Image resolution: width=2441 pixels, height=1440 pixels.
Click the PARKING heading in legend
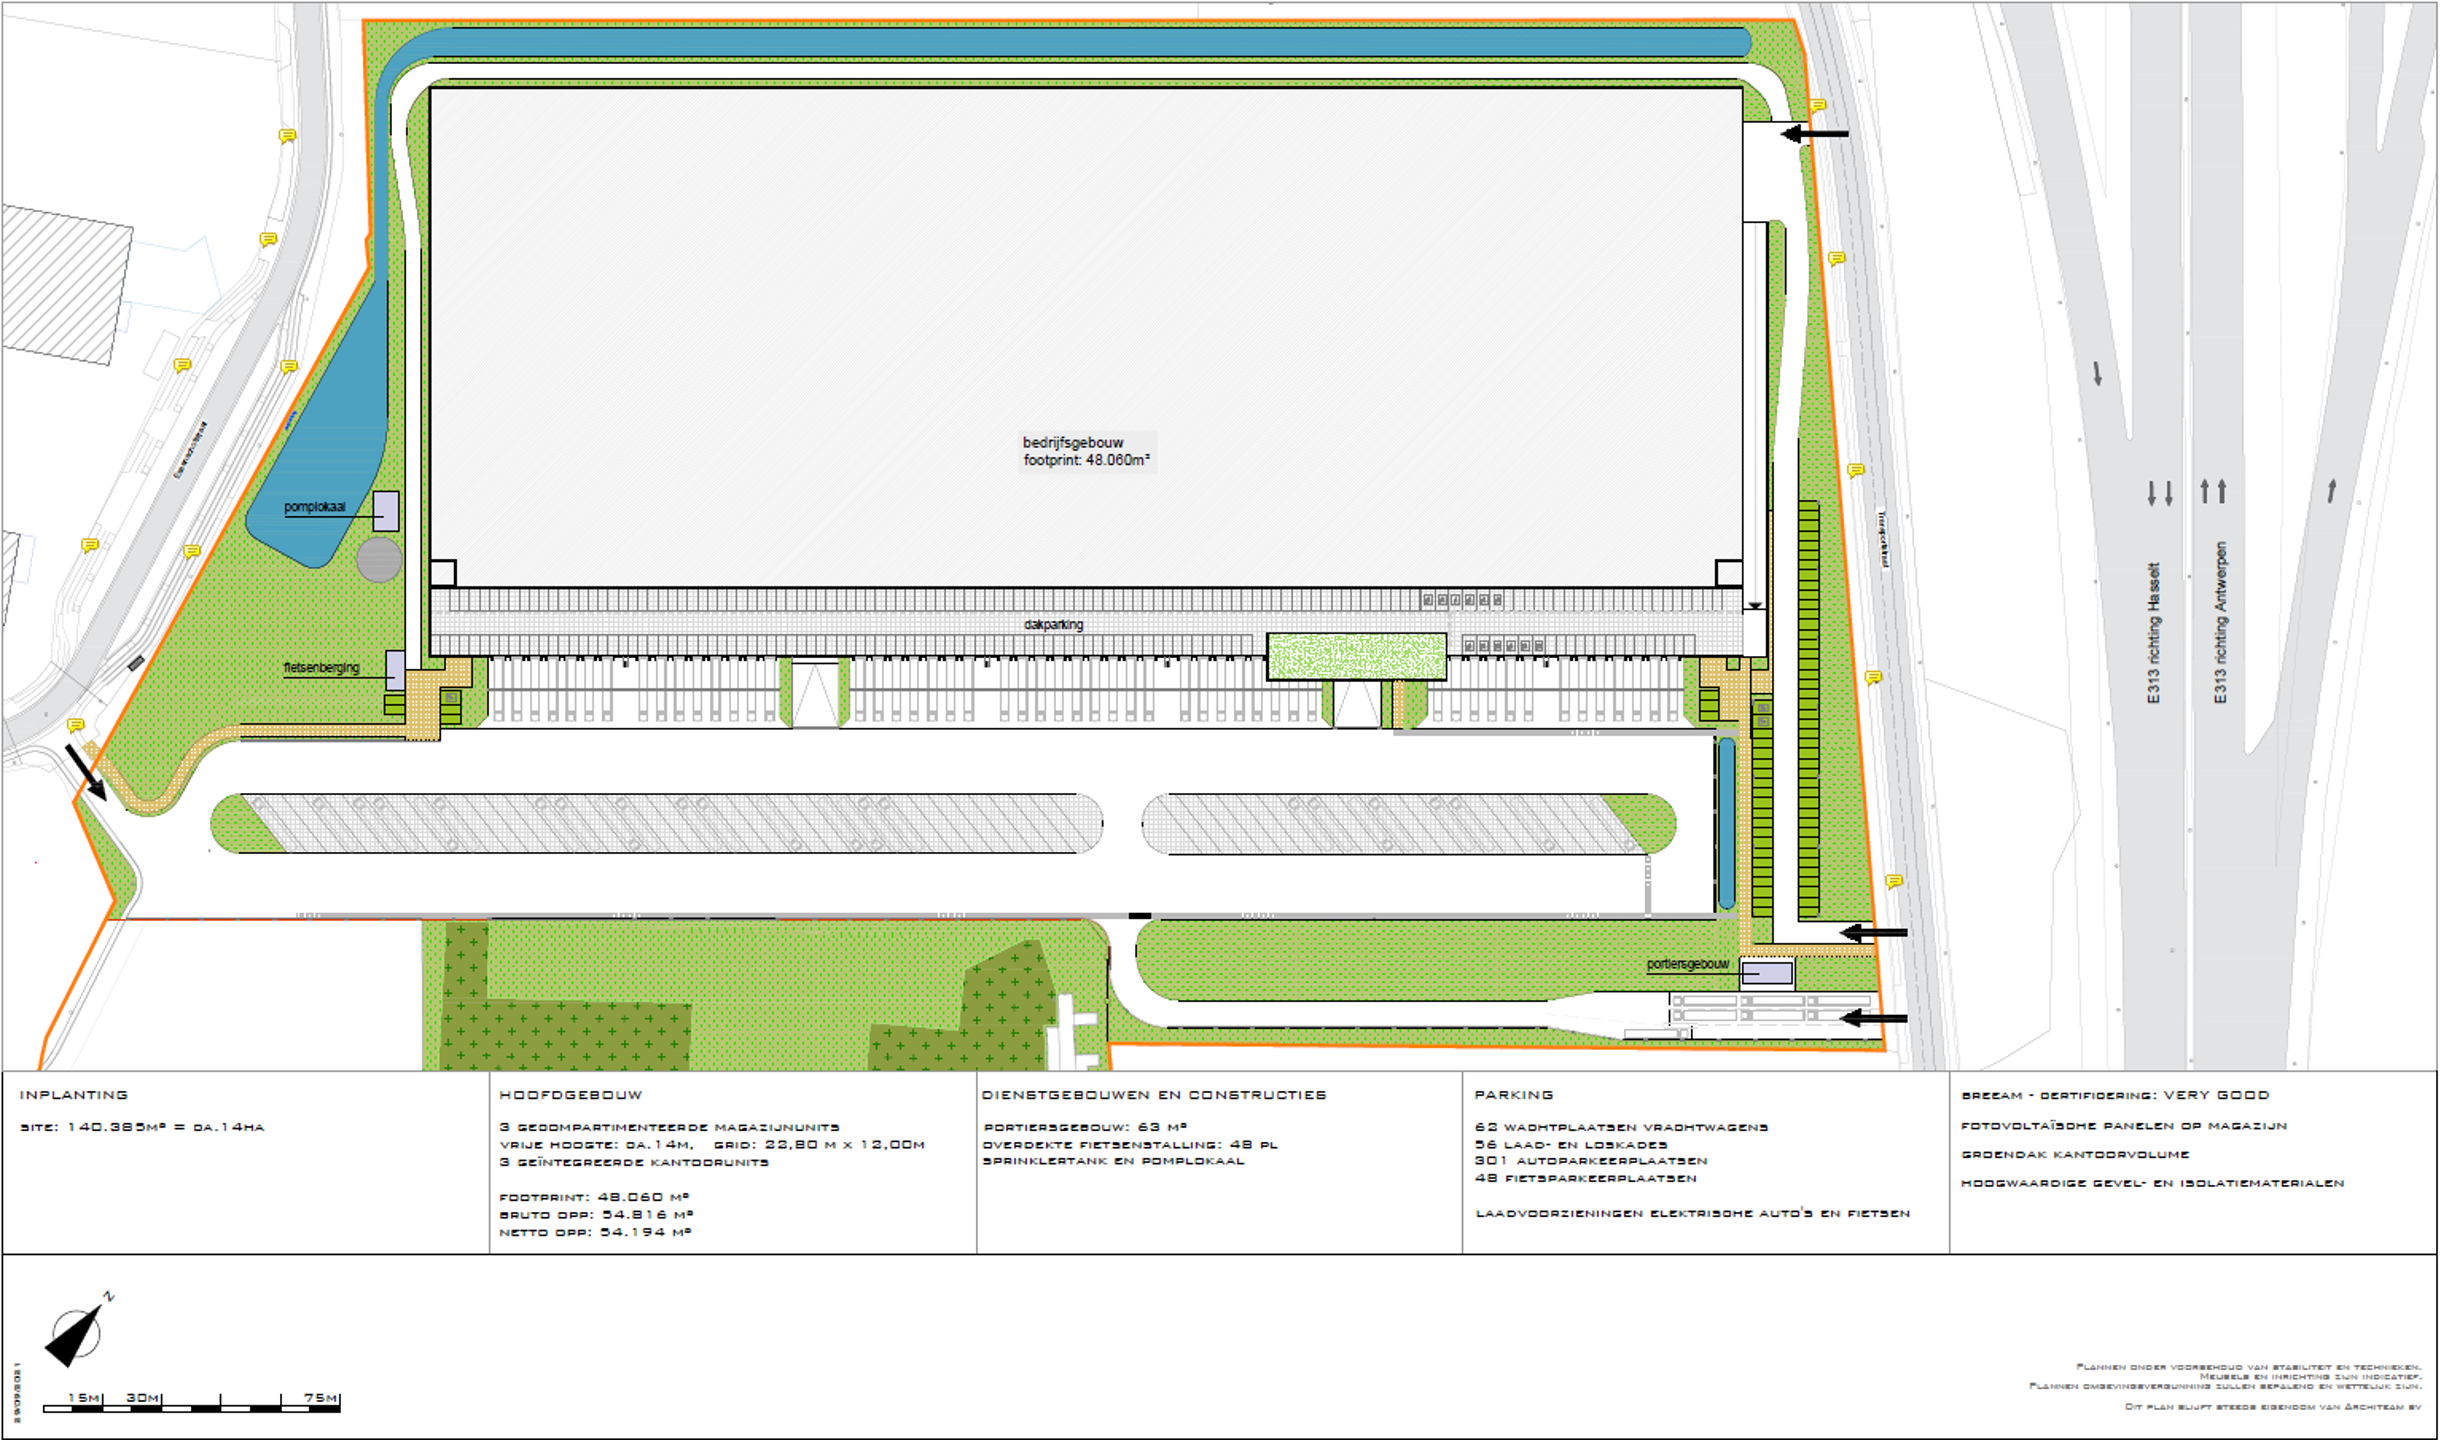click(x=1513, y=1095)
